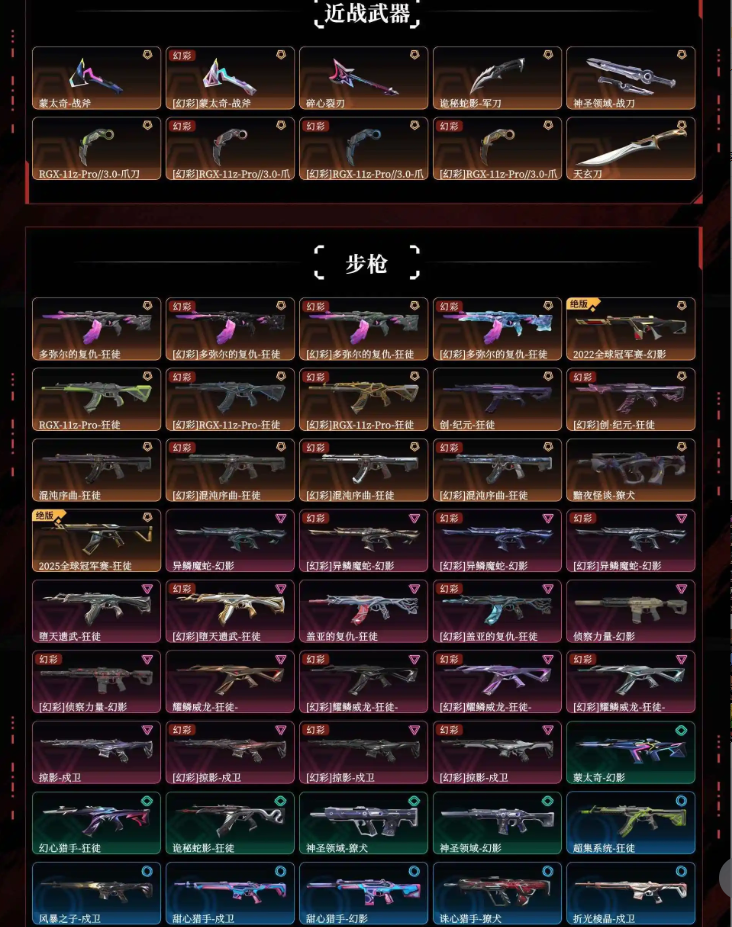Choose the 诡秘蛇影-军刀 knife card
The width and height of the screenshot is (732, 927).
[497, 78]
